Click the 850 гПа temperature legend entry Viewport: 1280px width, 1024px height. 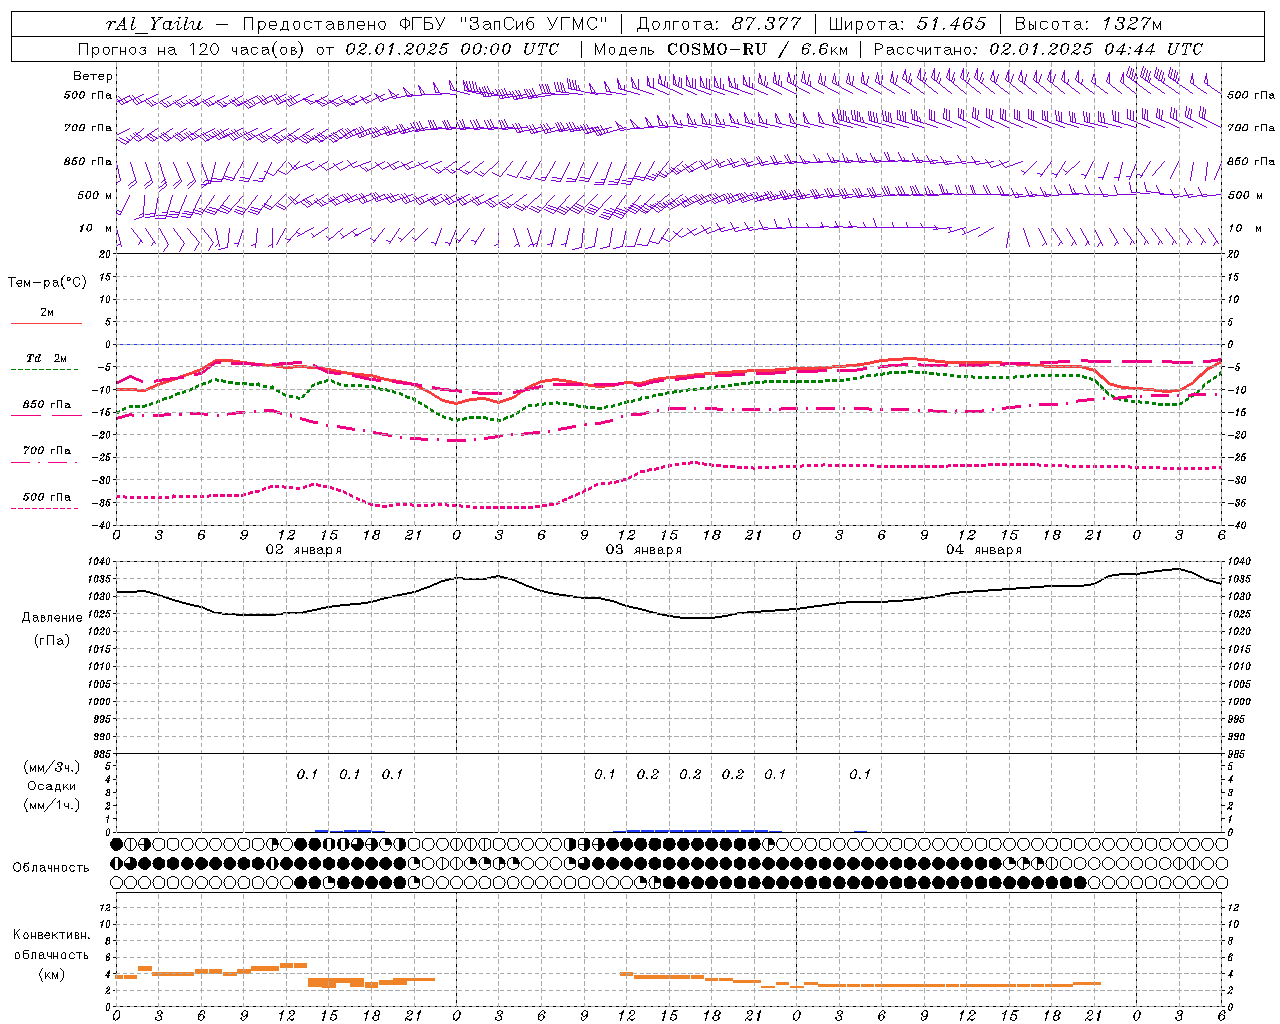[x=47, y=405]
